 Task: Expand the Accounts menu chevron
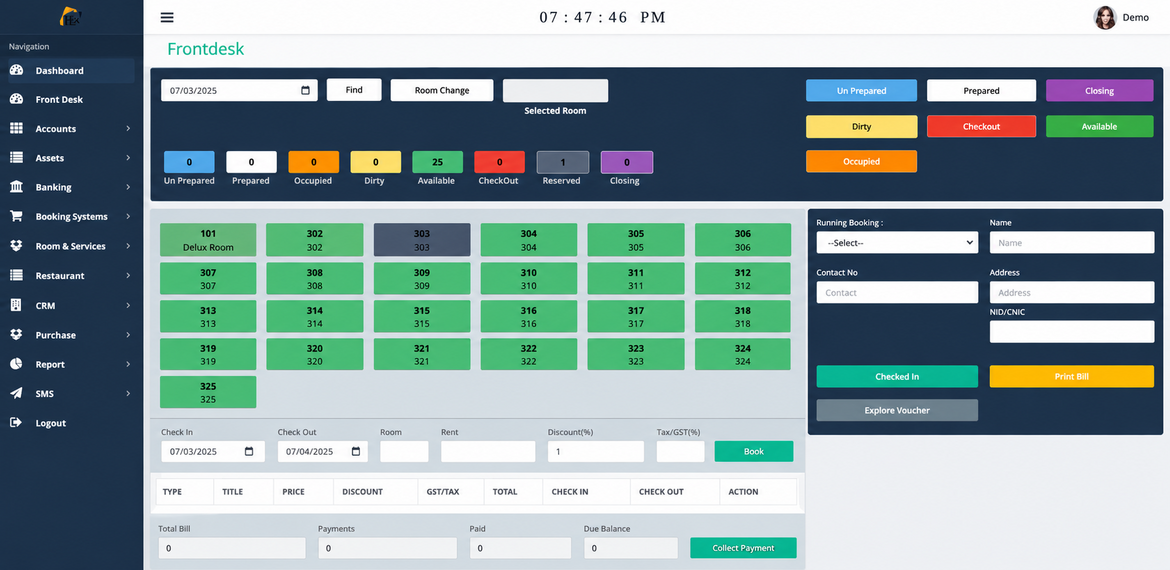coord(128,129)
